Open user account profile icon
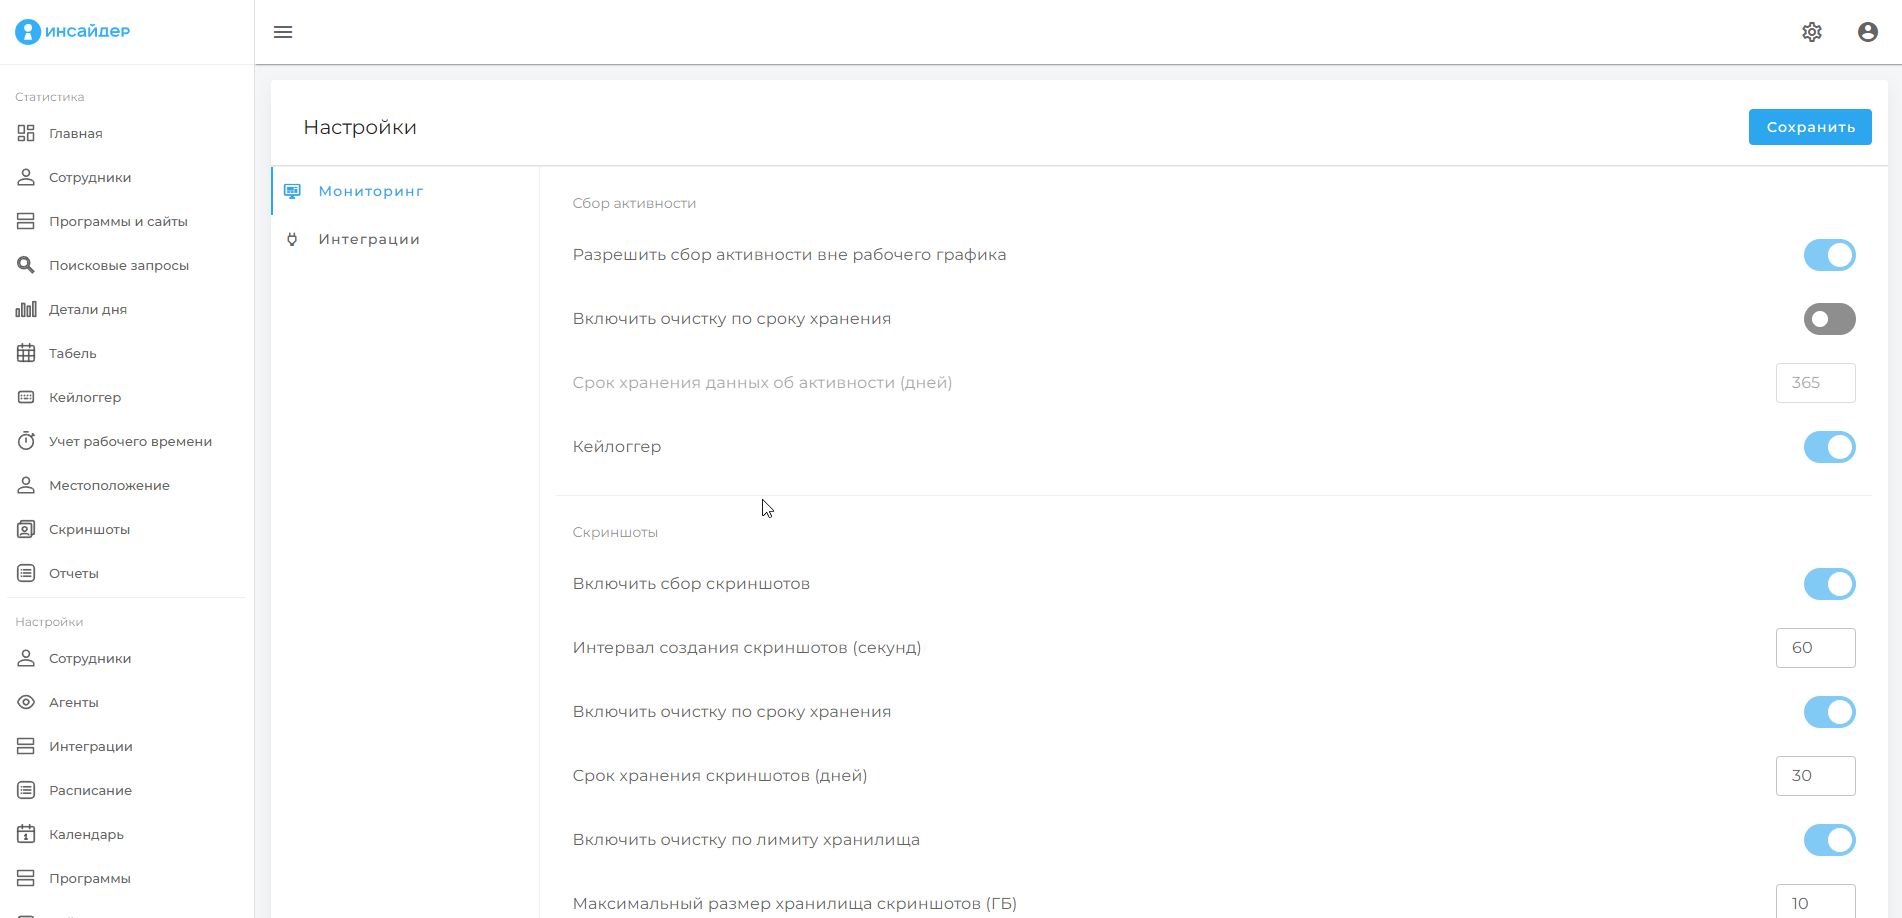The height and width of the screenshot is (918, 1902). point(1867,32)
